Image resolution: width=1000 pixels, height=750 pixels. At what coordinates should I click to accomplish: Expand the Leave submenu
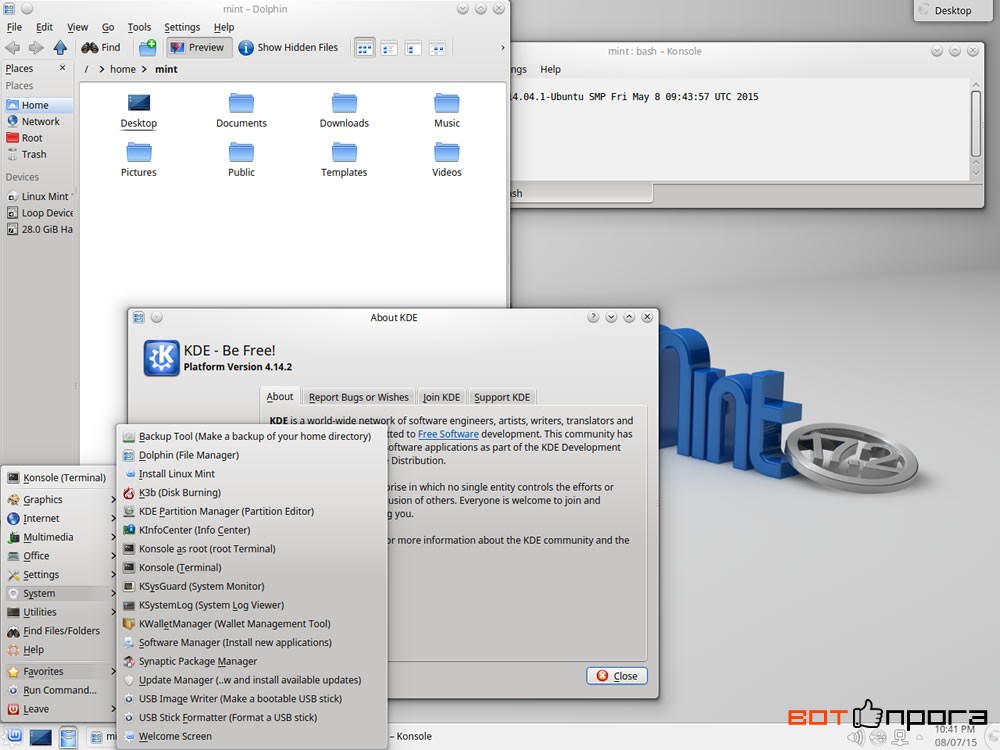coord(60,709)
